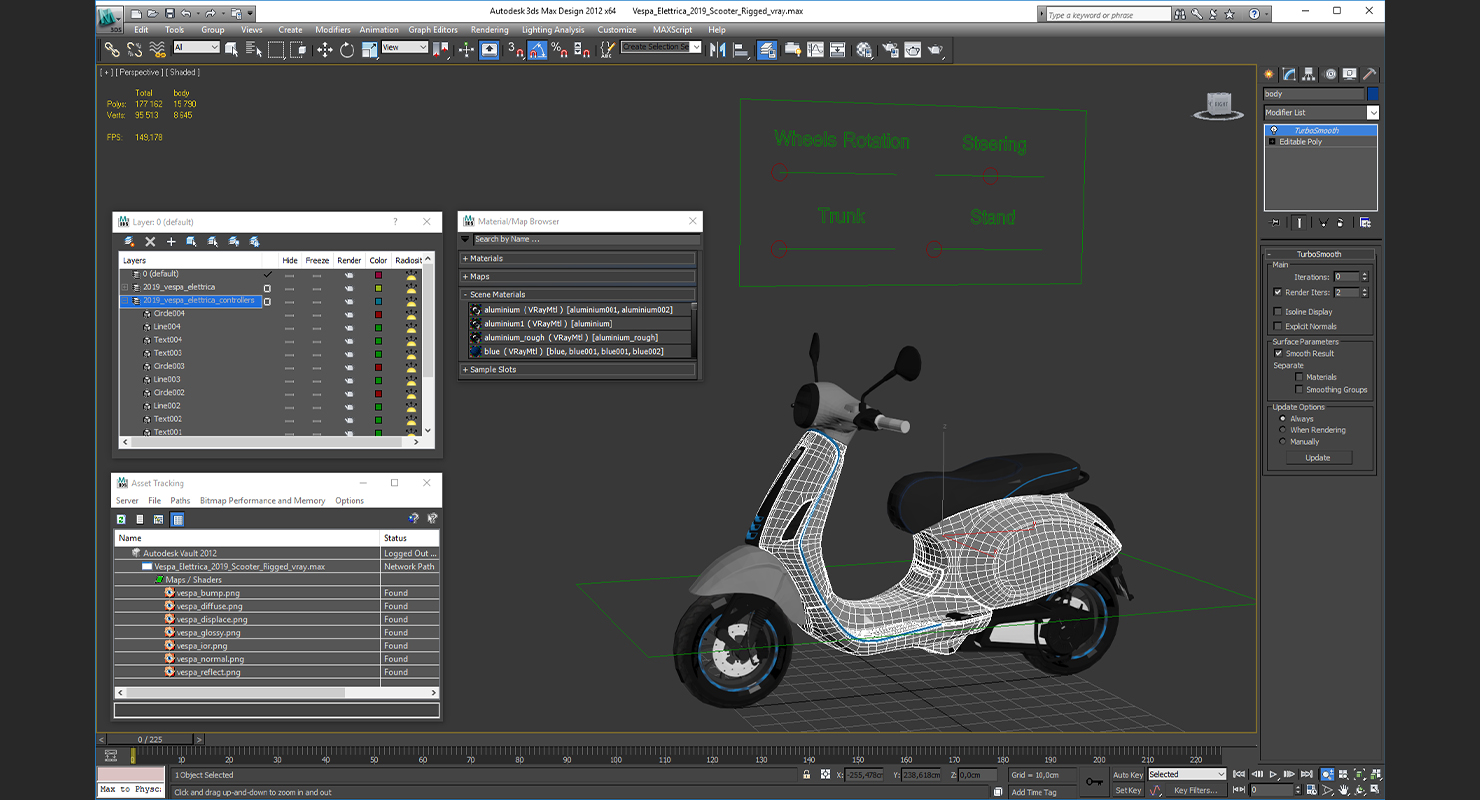Save file from quick access toolbar
Image resolution: width=1480 pixels, height=800 pixels.
coord(170,13)
